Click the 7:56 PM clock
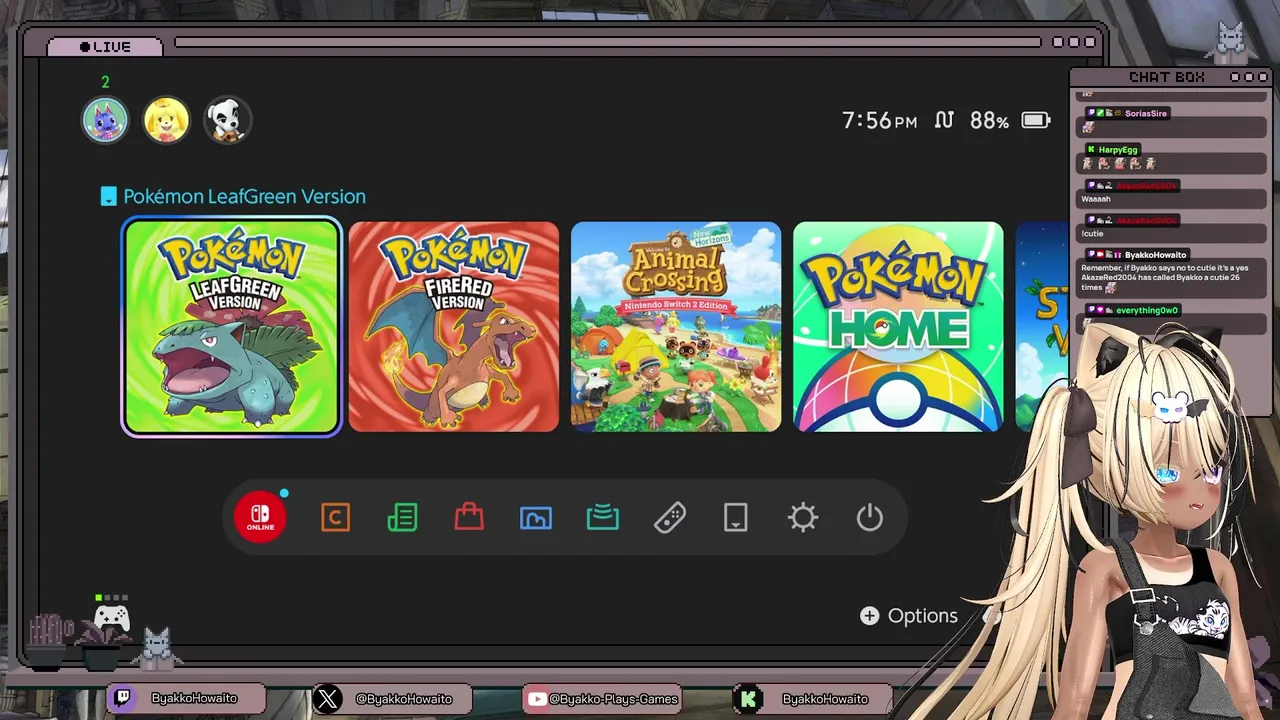 (x=879, y=120)
